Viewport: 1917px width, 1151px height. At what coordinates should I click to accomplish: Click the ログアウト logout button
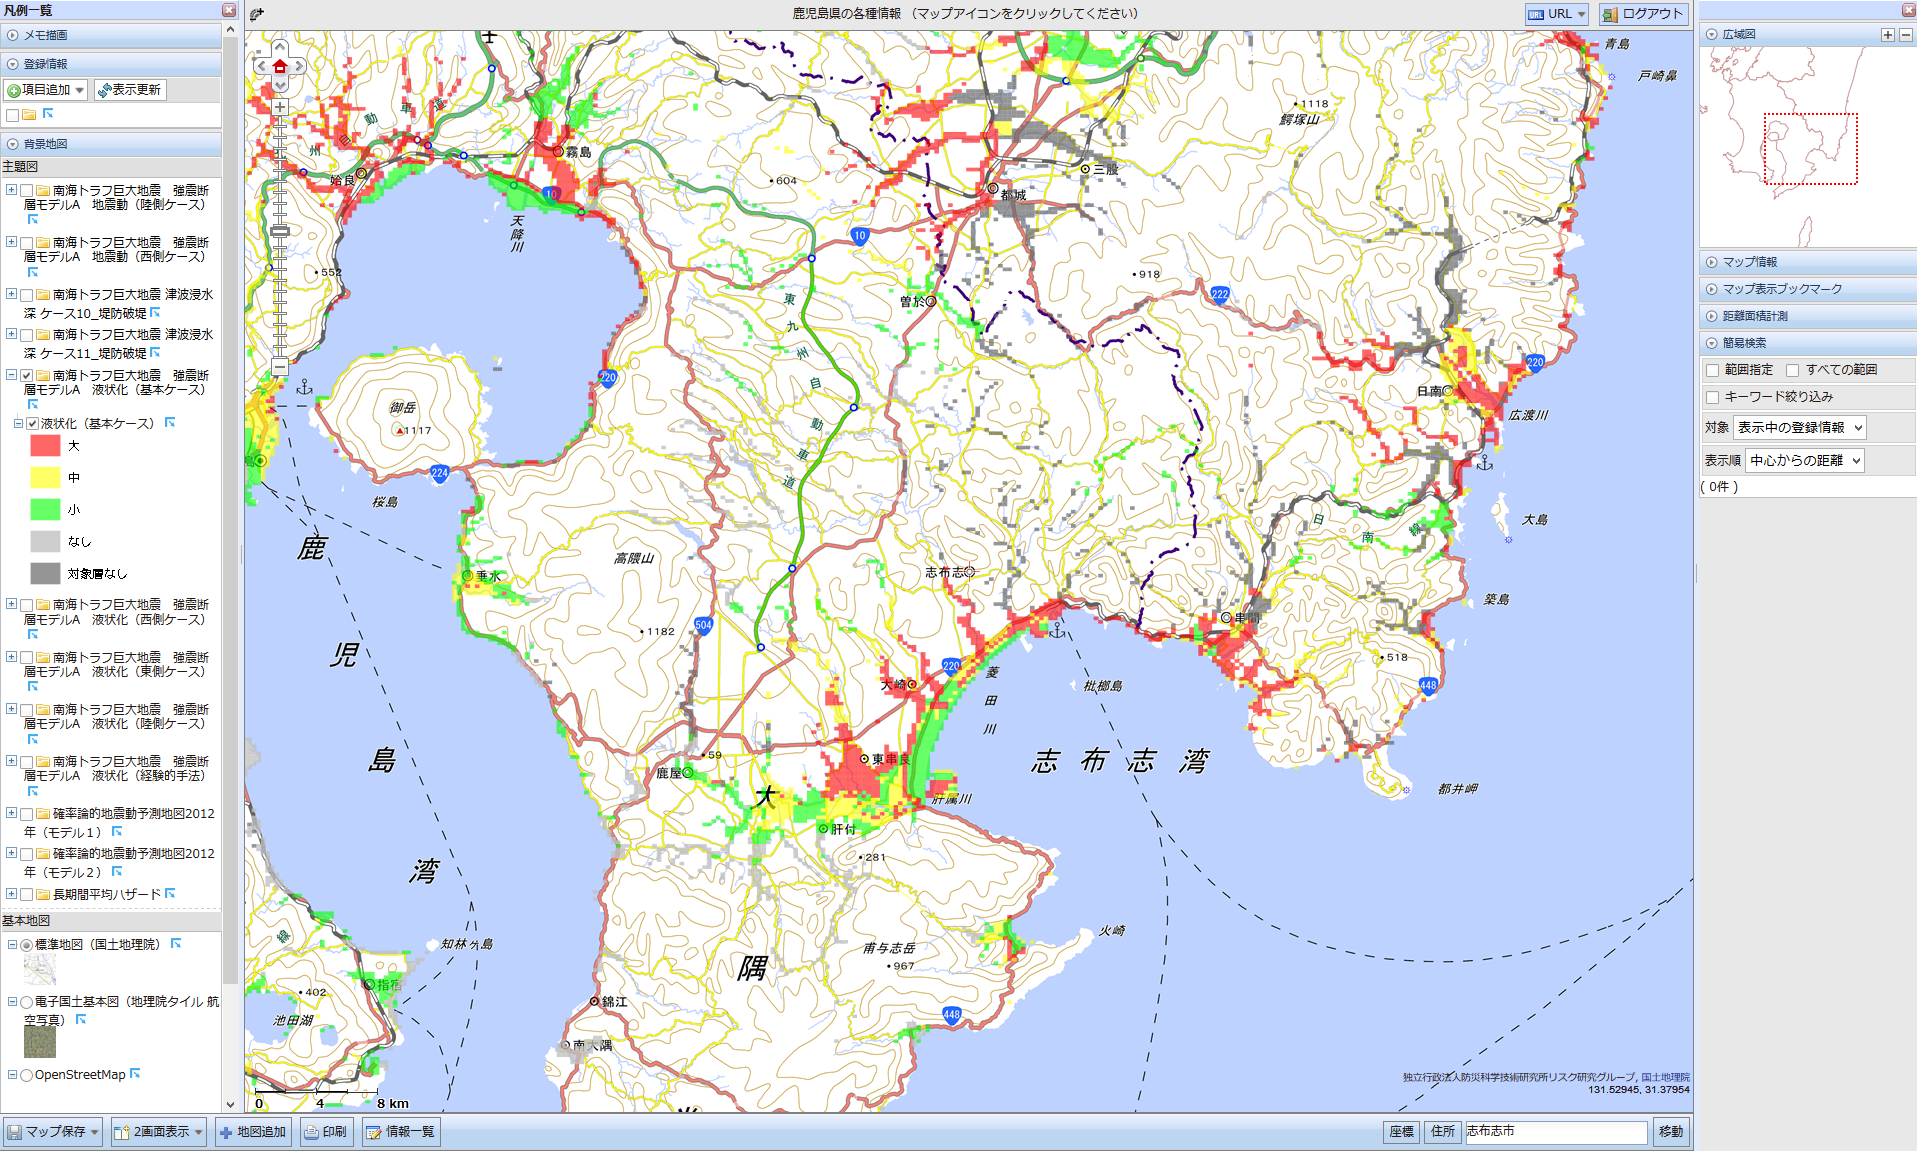(x=1643, y=14)
